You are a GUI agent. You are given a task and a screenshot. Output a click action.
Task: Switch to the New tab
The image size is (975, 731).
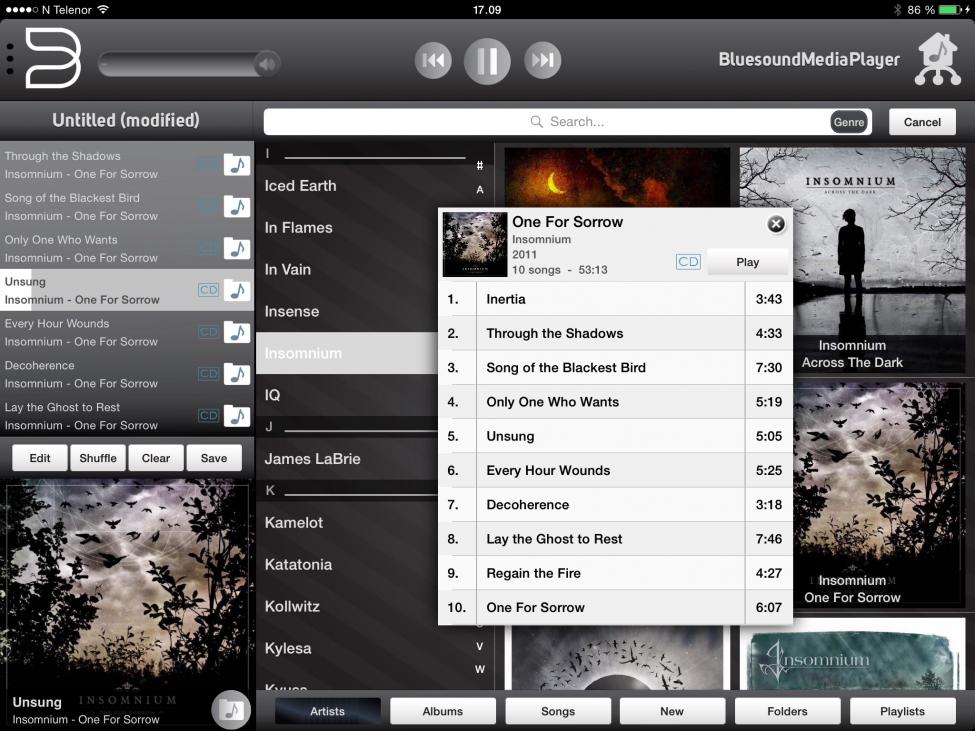point(672,711)
